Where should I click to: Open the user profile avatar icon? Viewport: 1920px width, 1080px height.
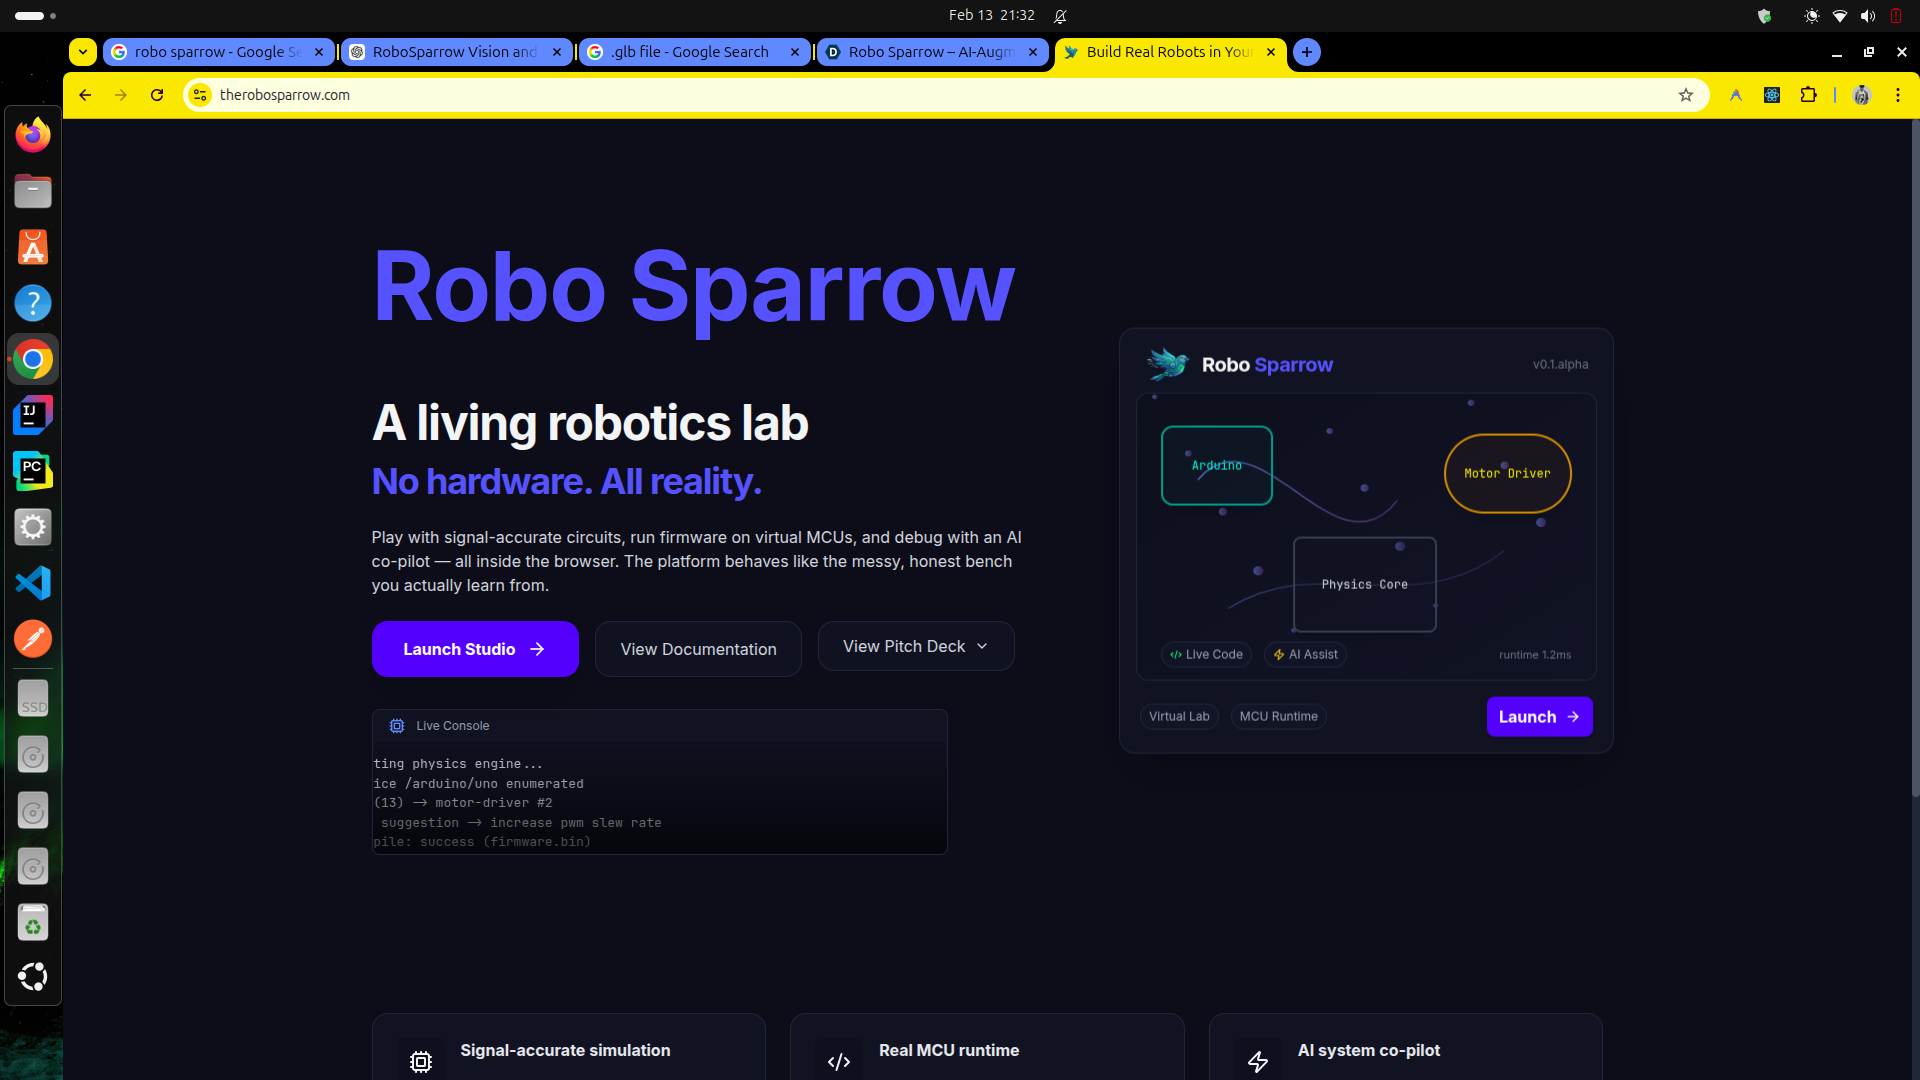1861,95
